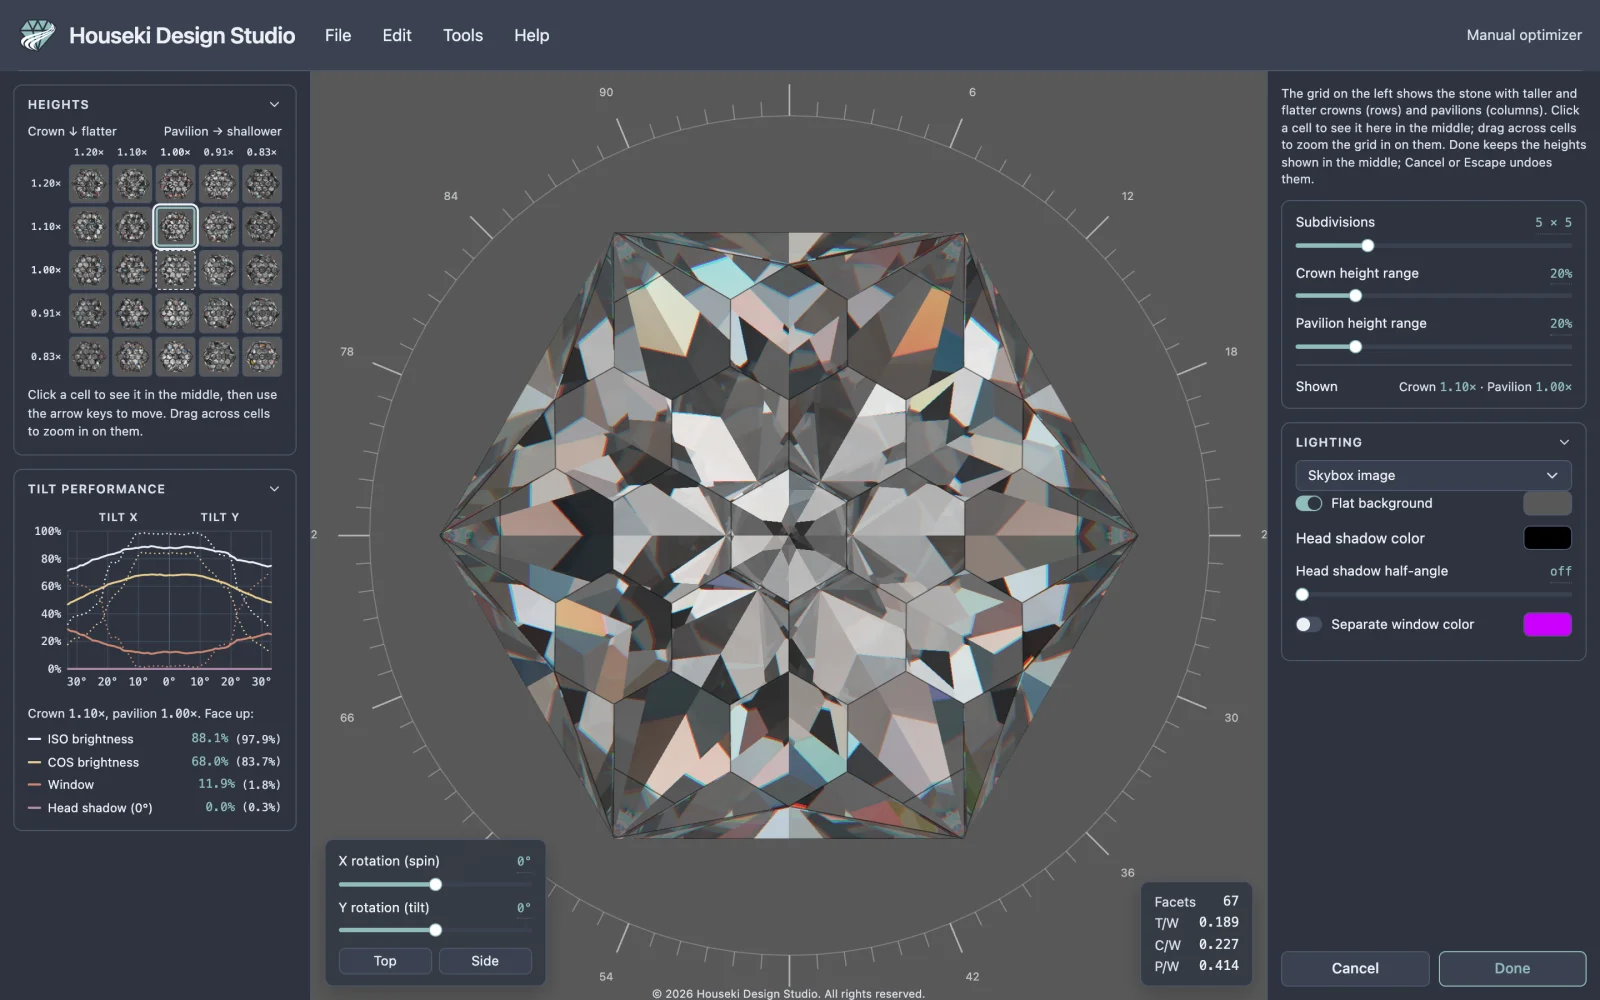Click the Head shadow half-angle off value
Screen dimensions: 1600x1000
click(x=1560, y=571)
